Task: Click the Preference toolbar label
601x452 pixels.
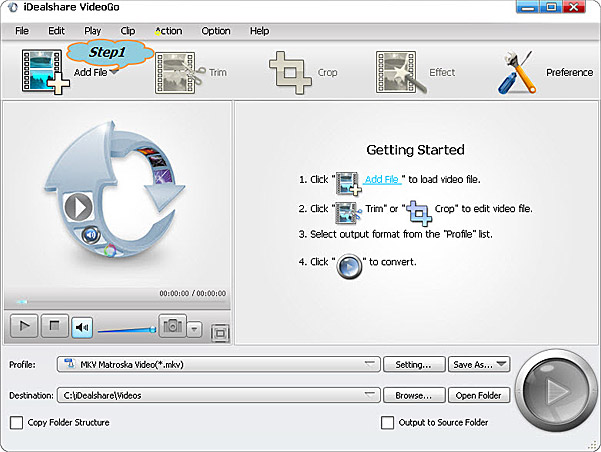Action: (x=570, y=72)
